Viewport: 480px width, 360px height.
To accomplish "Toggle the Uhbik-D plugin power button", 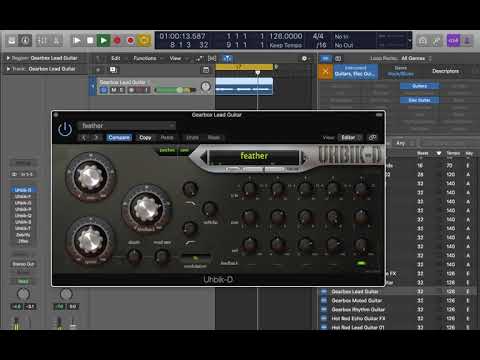I will pyautogui.click(x=65, y=129).
